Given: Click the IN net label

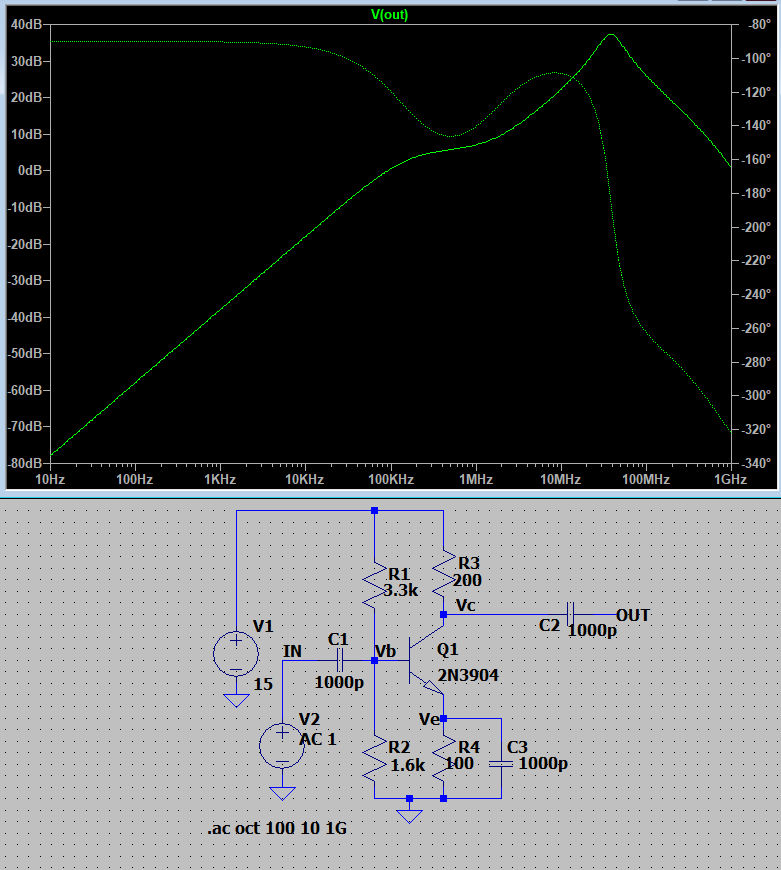Looking at the screenshot, I should (292, 652).
